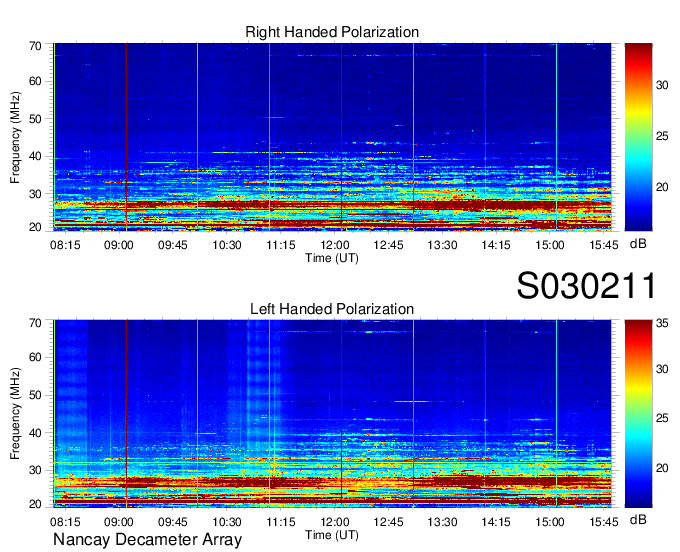This screenshot has width=680, height=552.
Task: Click the "Right Handed Polarization" plot title
Action: point(332,32)
